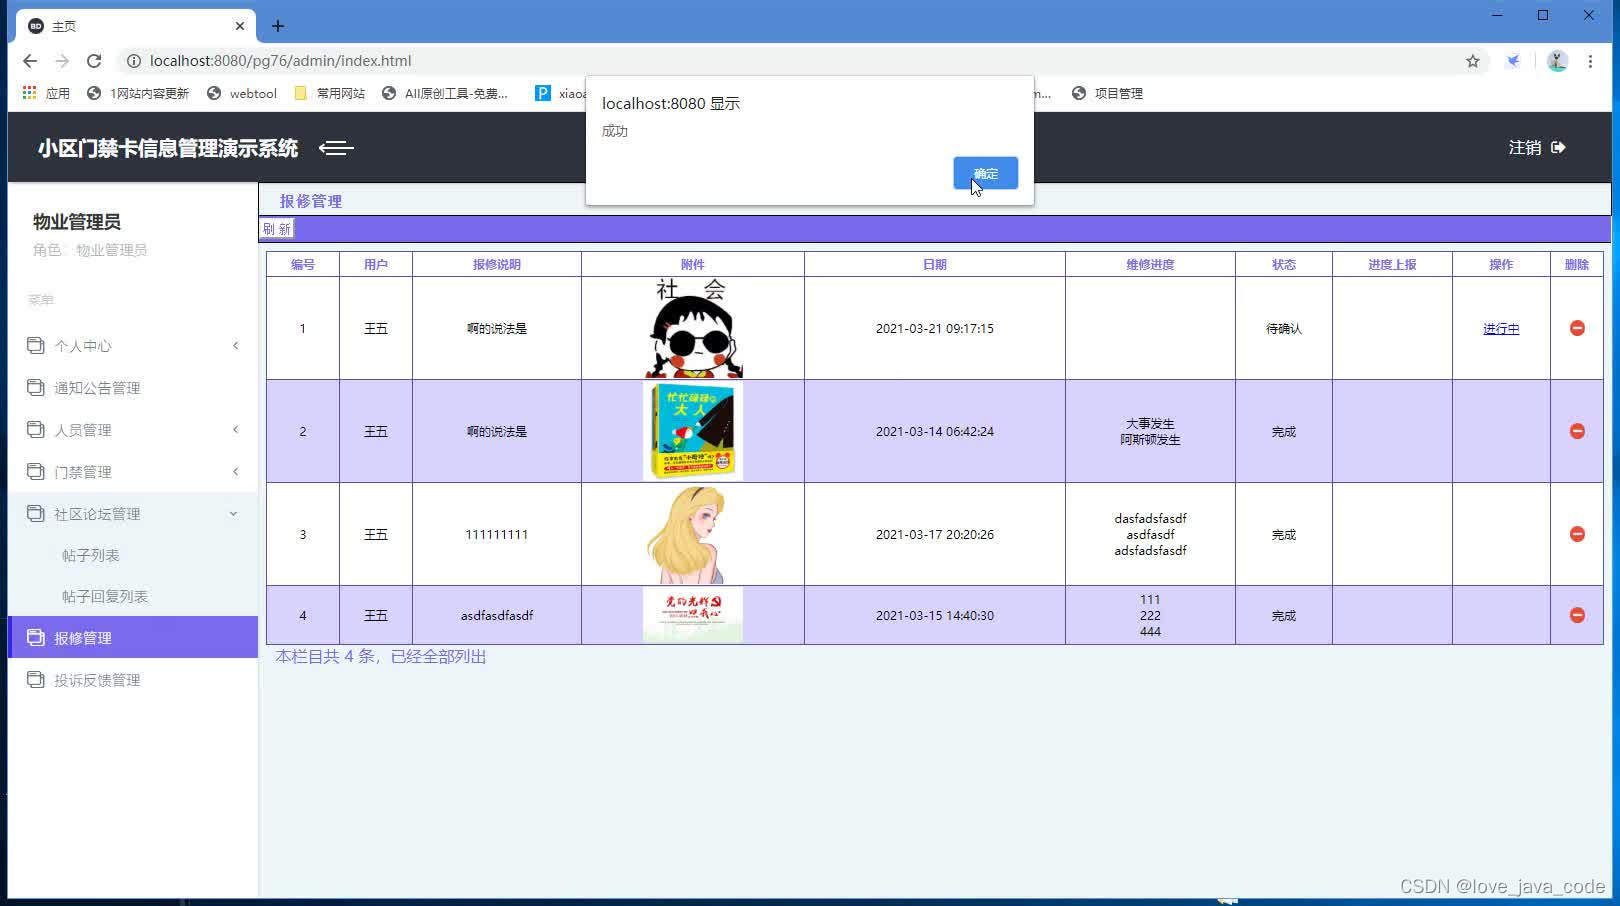Delete repair record number 2
Viewport: 1620px width, 906px height.
(x=1577, y=431)
